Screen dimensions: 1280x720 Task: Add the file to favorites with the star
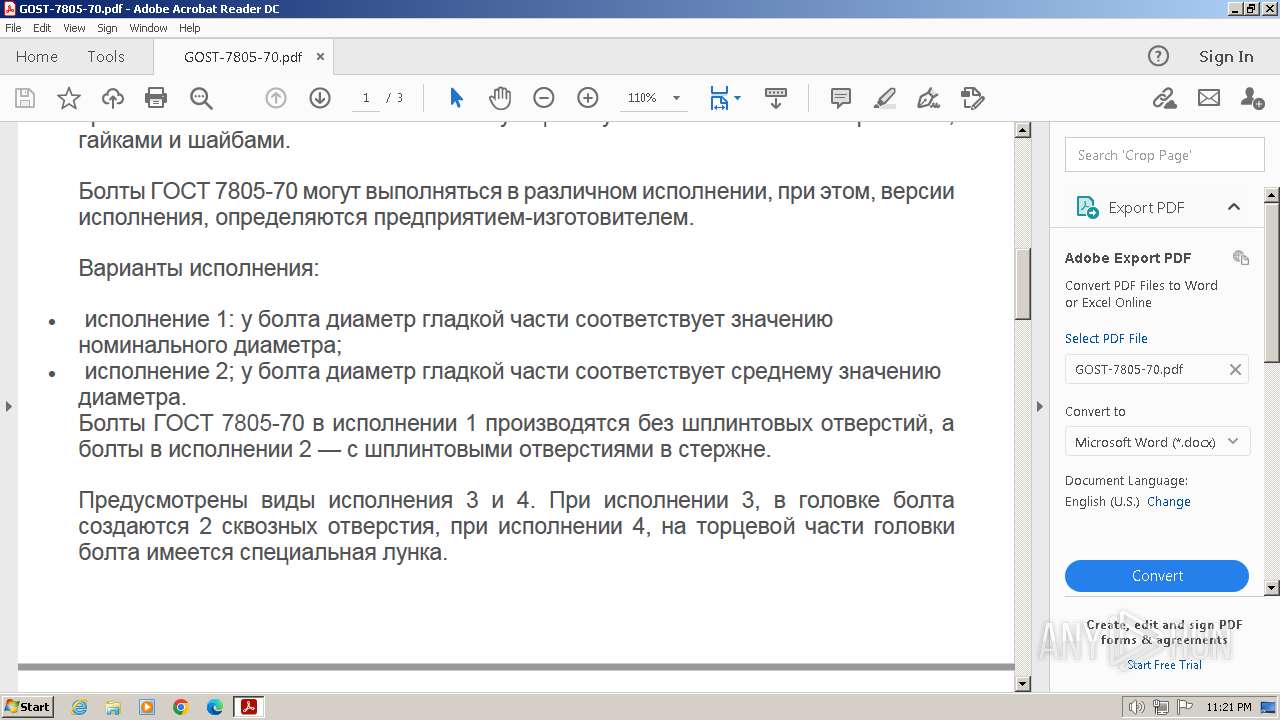coord(69,98)
